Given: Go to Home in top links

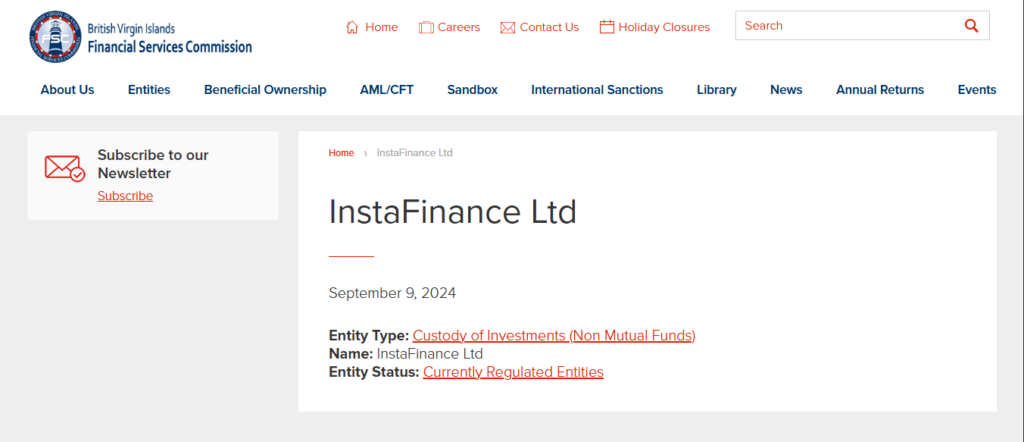Looking at the screenshot, I should click(x=381, y=27).
